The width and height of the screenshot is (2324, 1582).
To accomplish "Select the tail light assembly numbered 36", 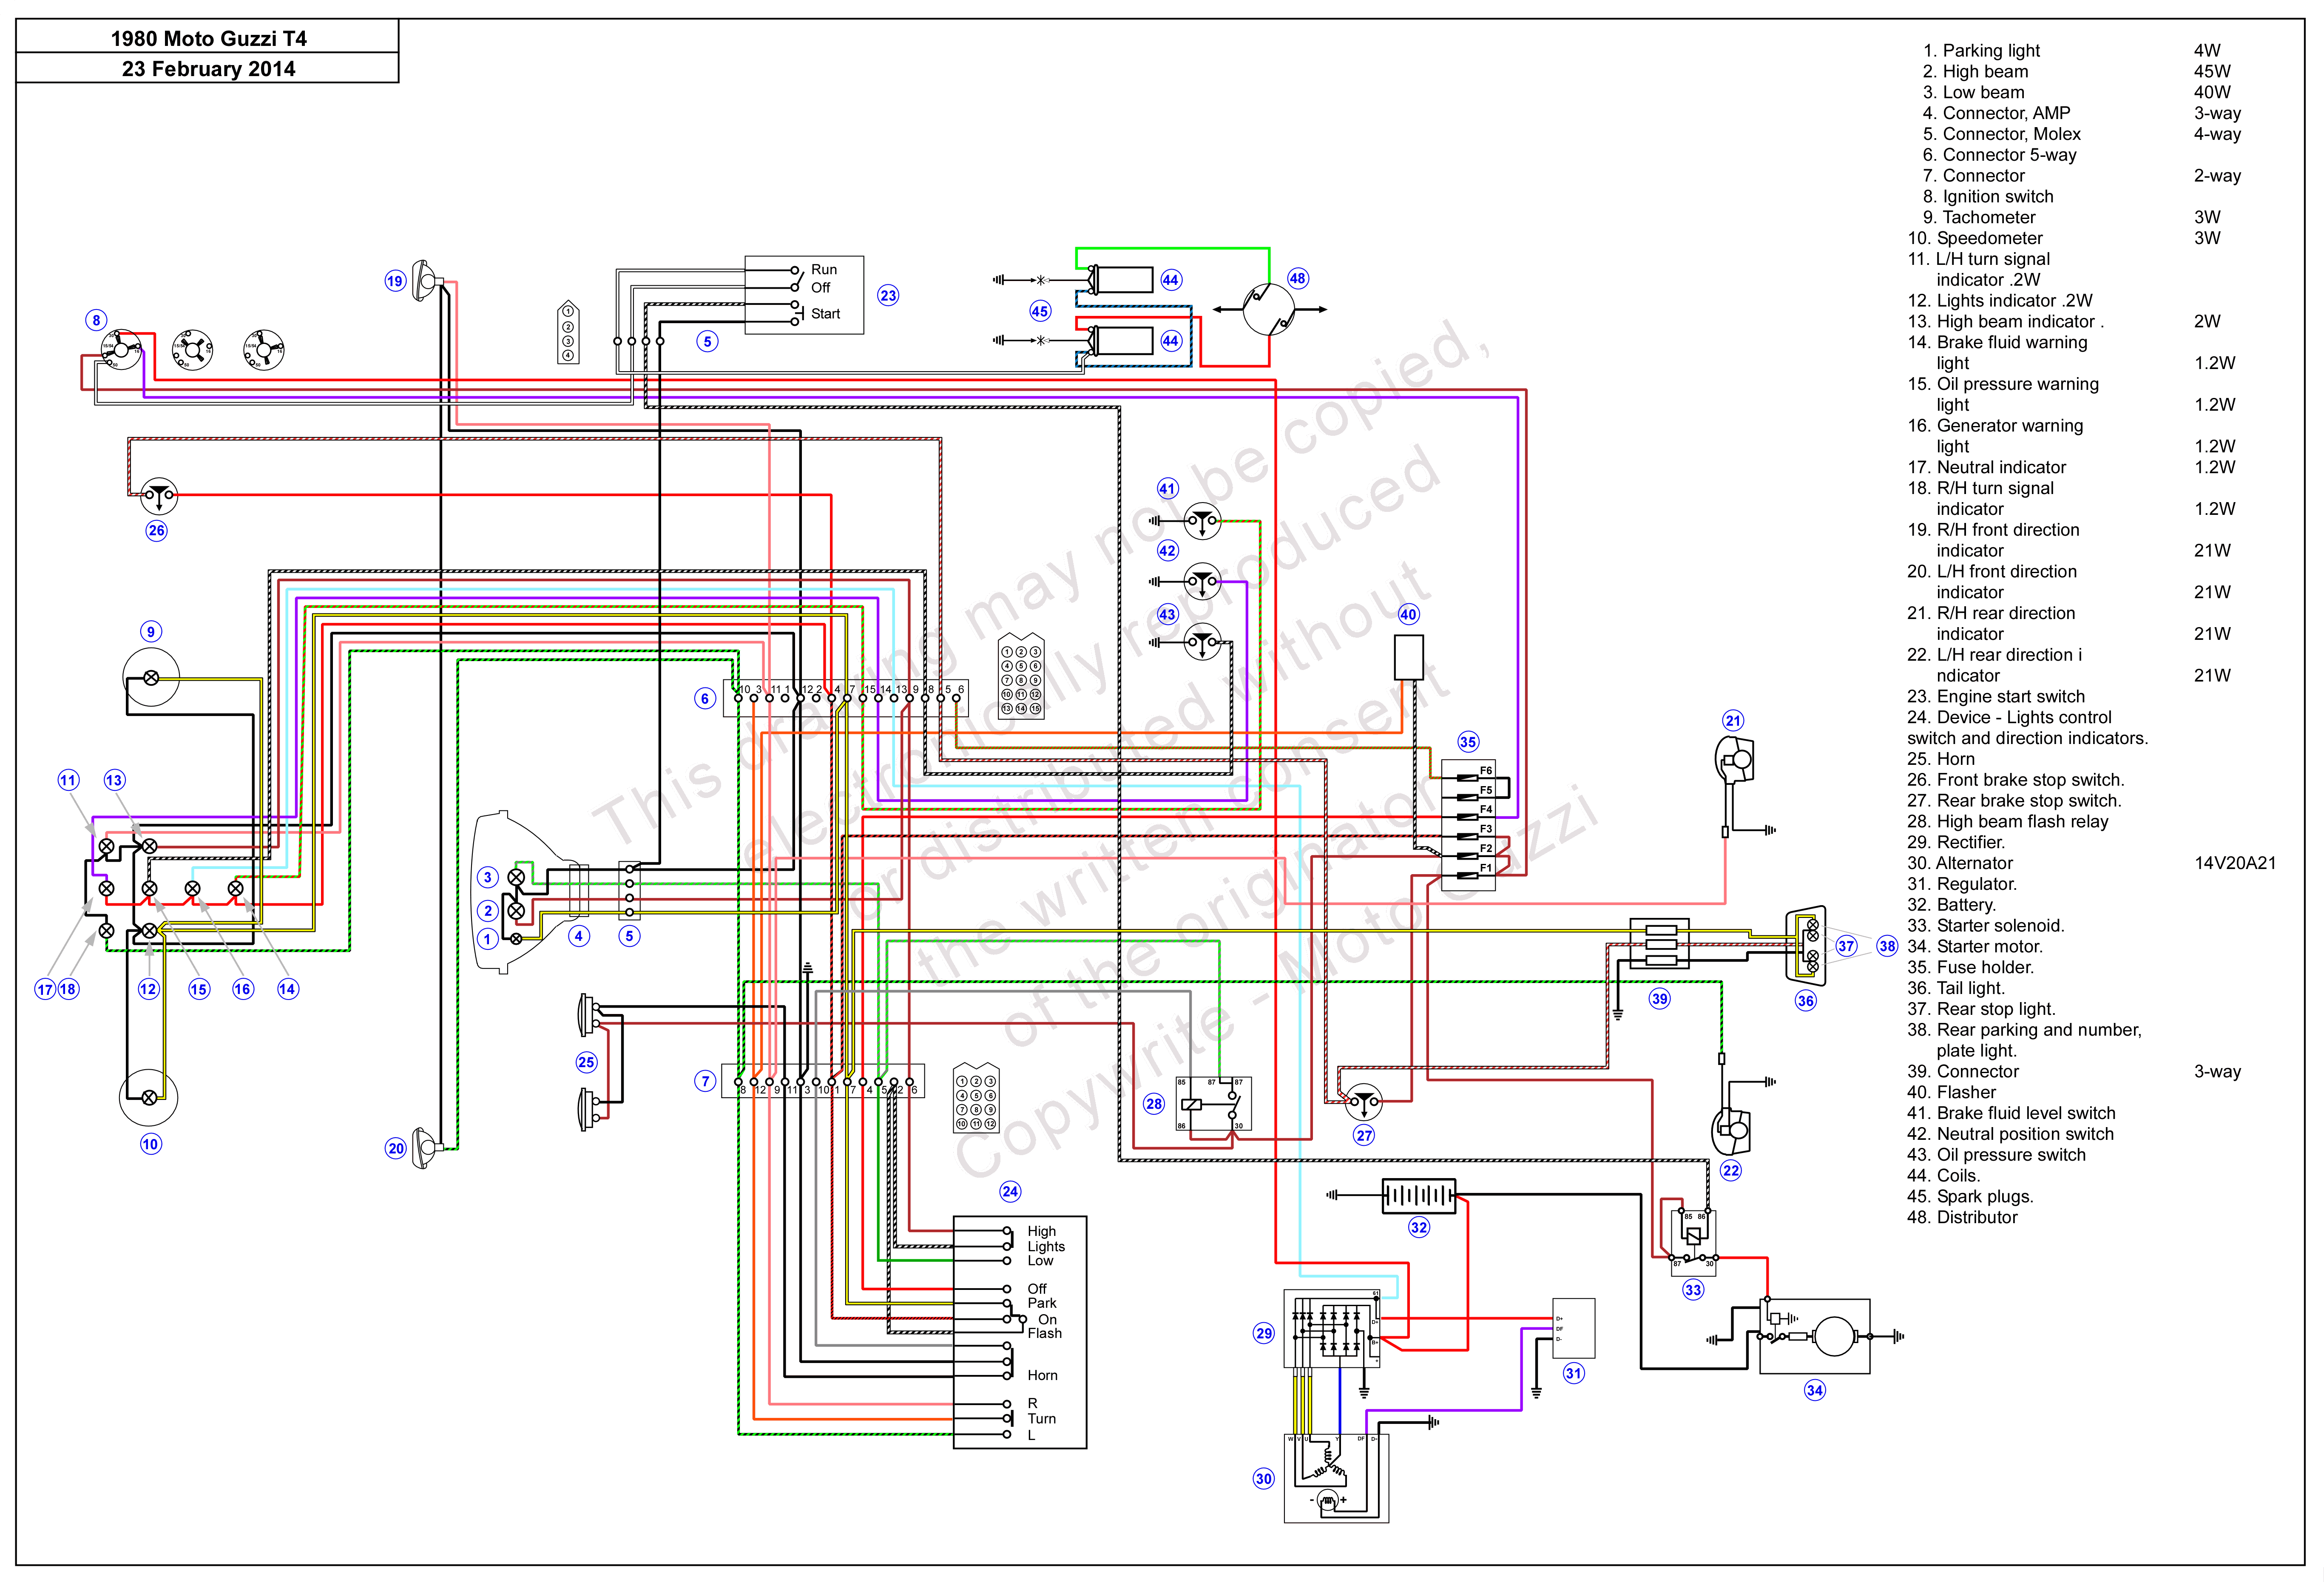I will (x=1806, y=945).
